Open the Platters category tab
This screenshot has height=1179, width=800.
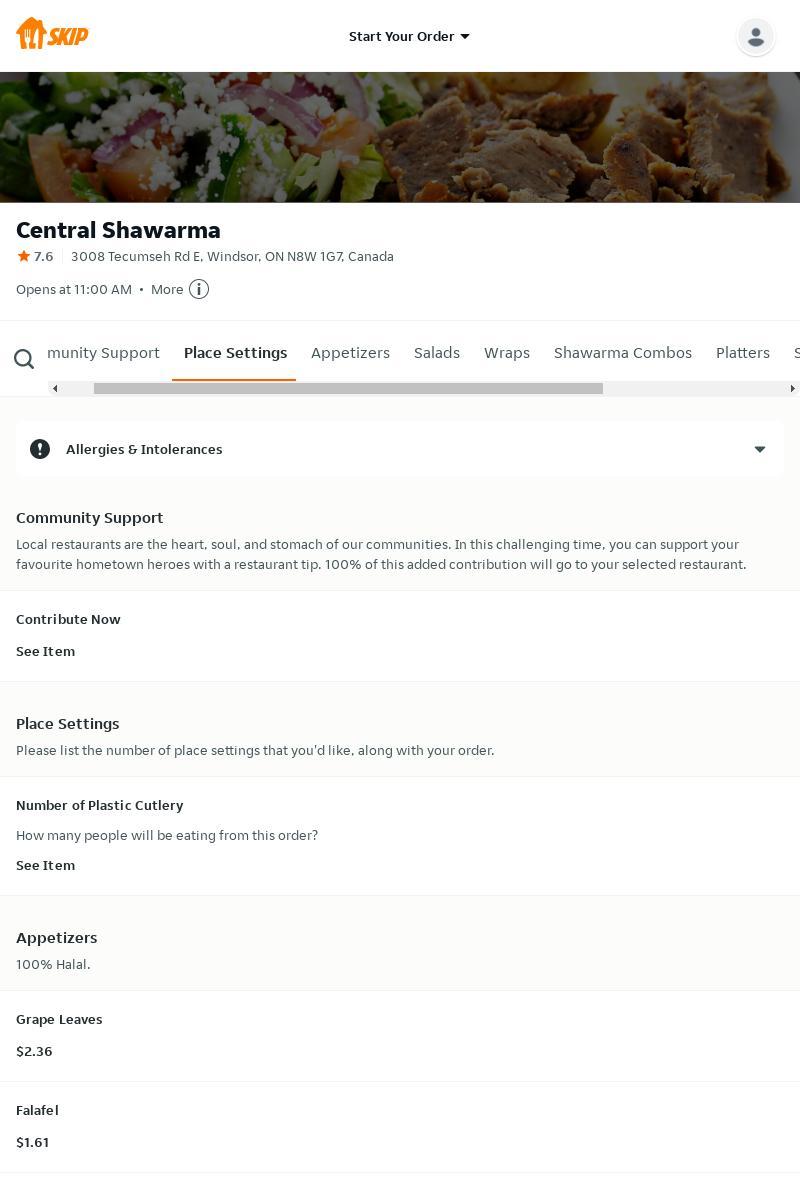742,353
